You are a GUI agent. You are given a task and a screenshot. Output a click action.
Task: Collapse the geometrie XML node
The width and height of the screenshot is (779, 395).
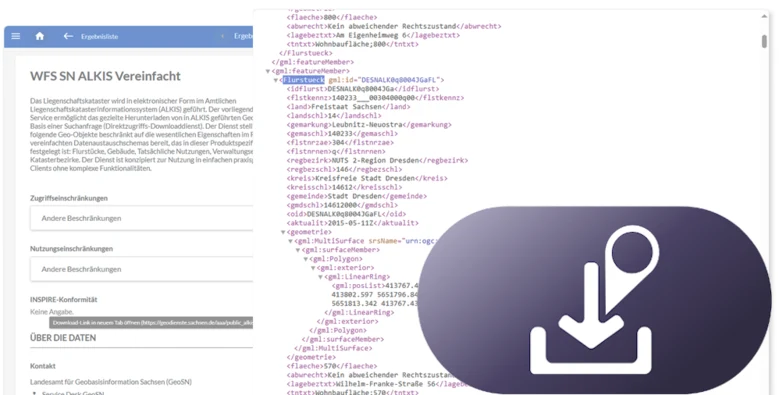point(283,232)
